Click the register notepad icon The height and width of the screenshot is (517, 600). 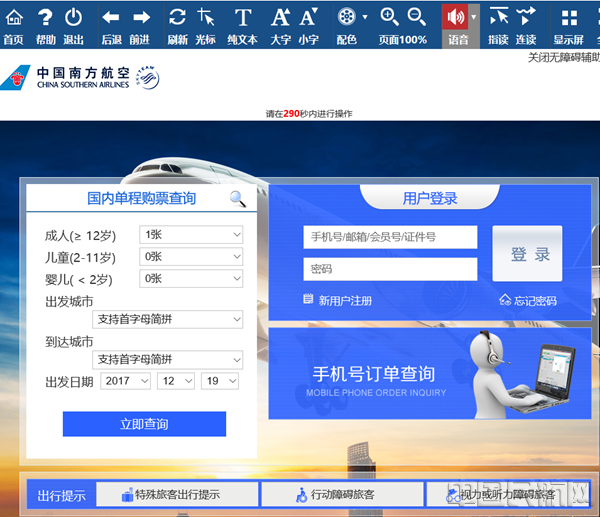click(x=308, y=299)
